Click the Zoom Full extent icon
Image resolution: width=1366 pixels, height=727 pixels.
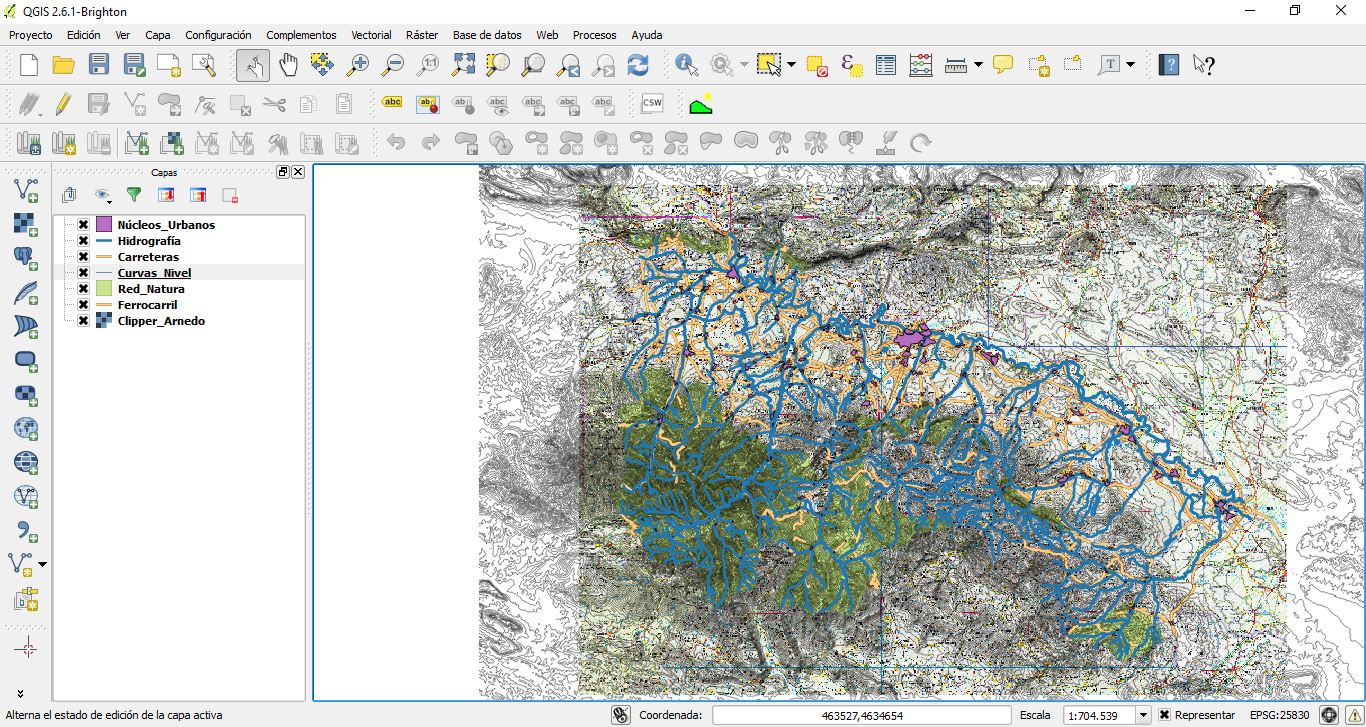[463, 65]
